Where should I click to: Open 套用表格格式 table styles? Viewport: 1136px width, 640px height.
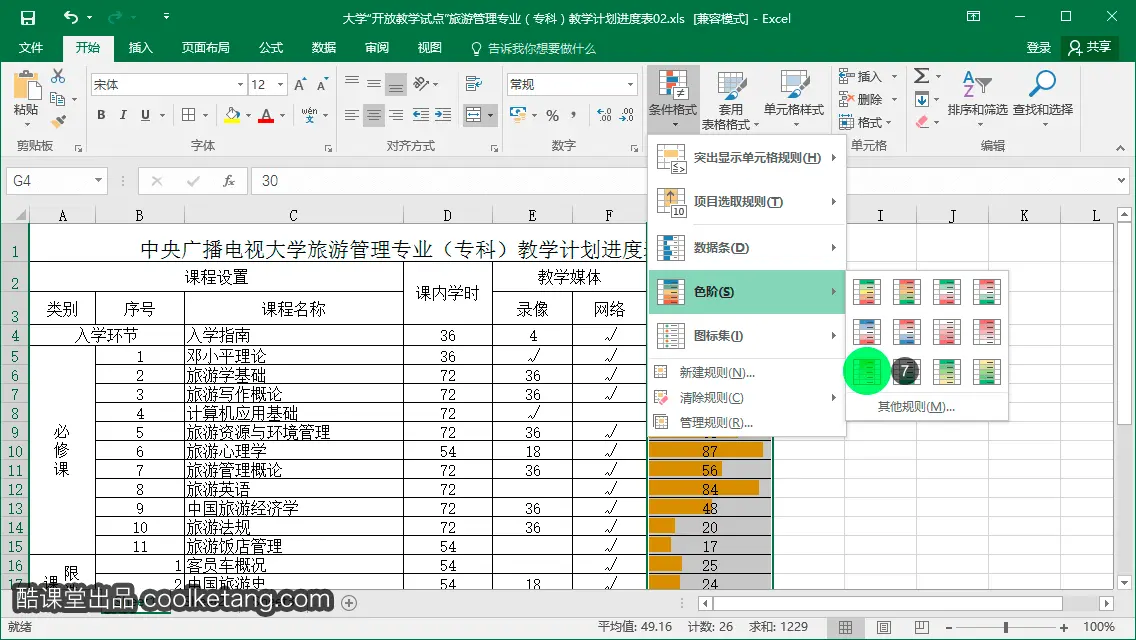click(730, 100)
